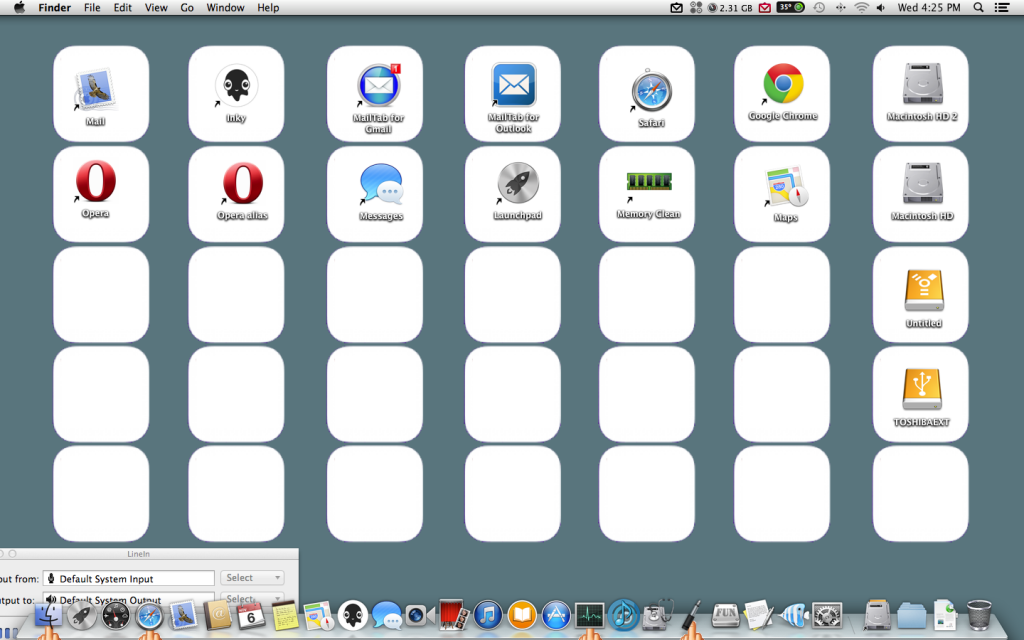Viewport: 1024px width, 640px height.
Task: Open Dashboard from the Dock
Action: [x=116, y=615]
